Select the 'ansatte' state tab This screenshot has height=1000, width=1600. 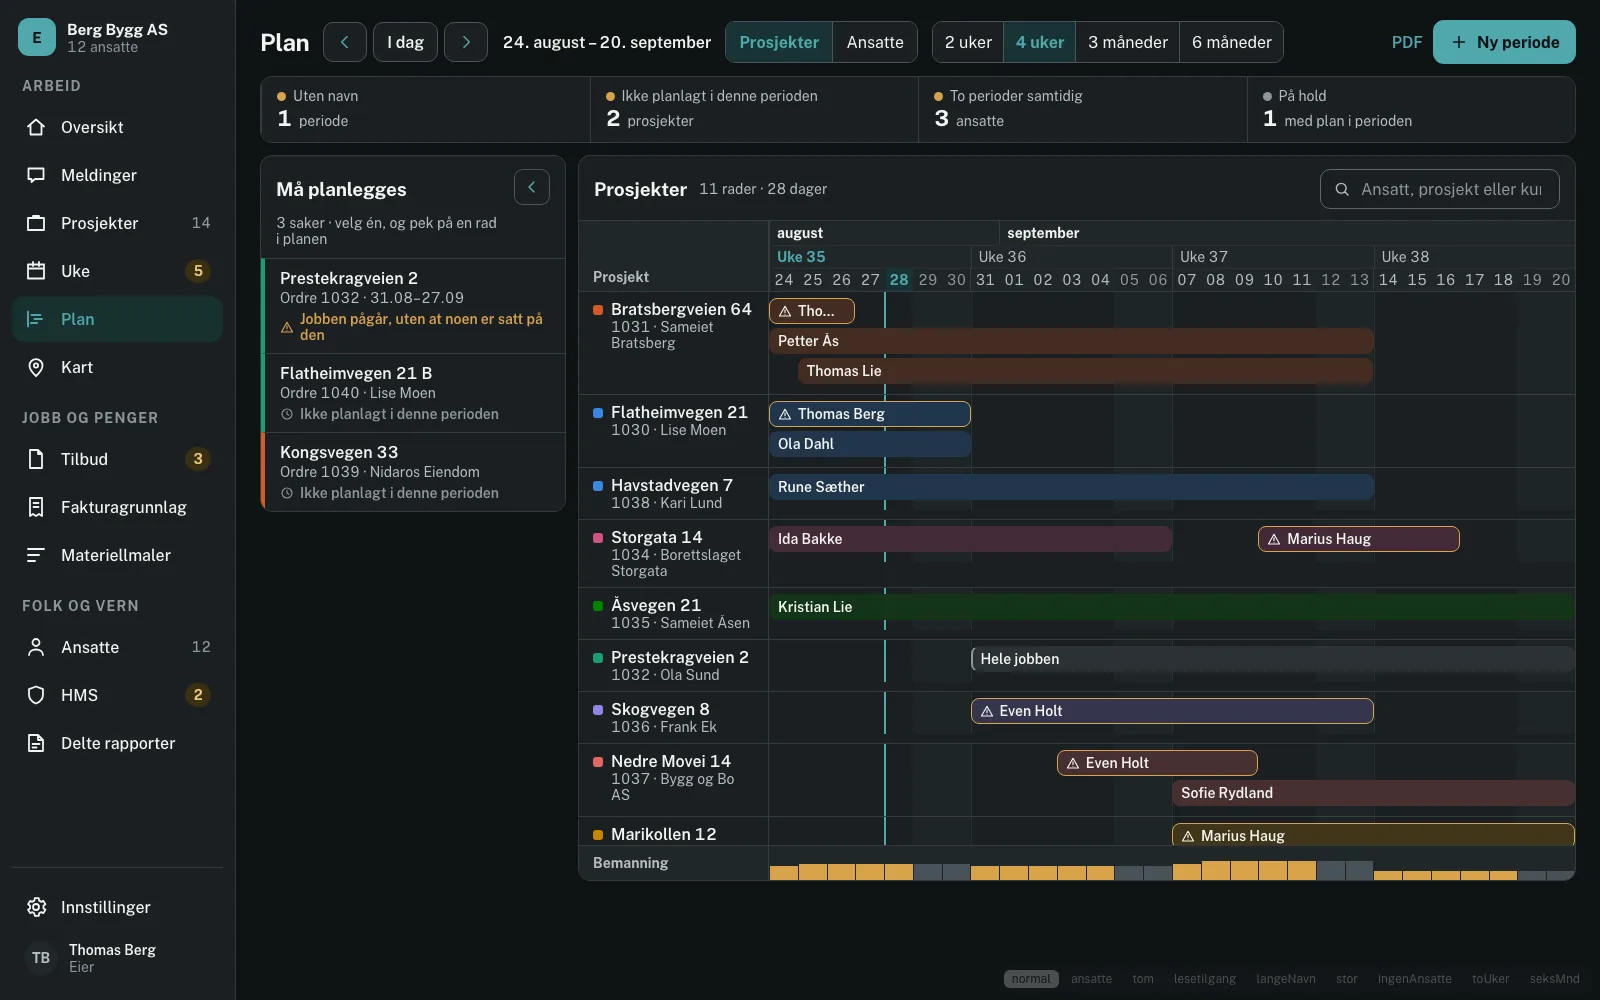click(1091, 979)
